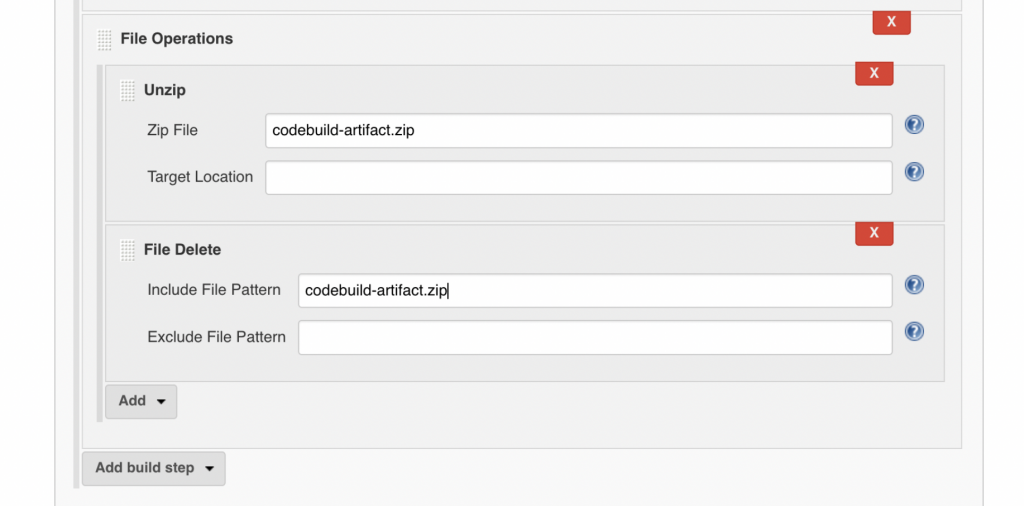Click the Unzip step drag handle

click(127, 90)
